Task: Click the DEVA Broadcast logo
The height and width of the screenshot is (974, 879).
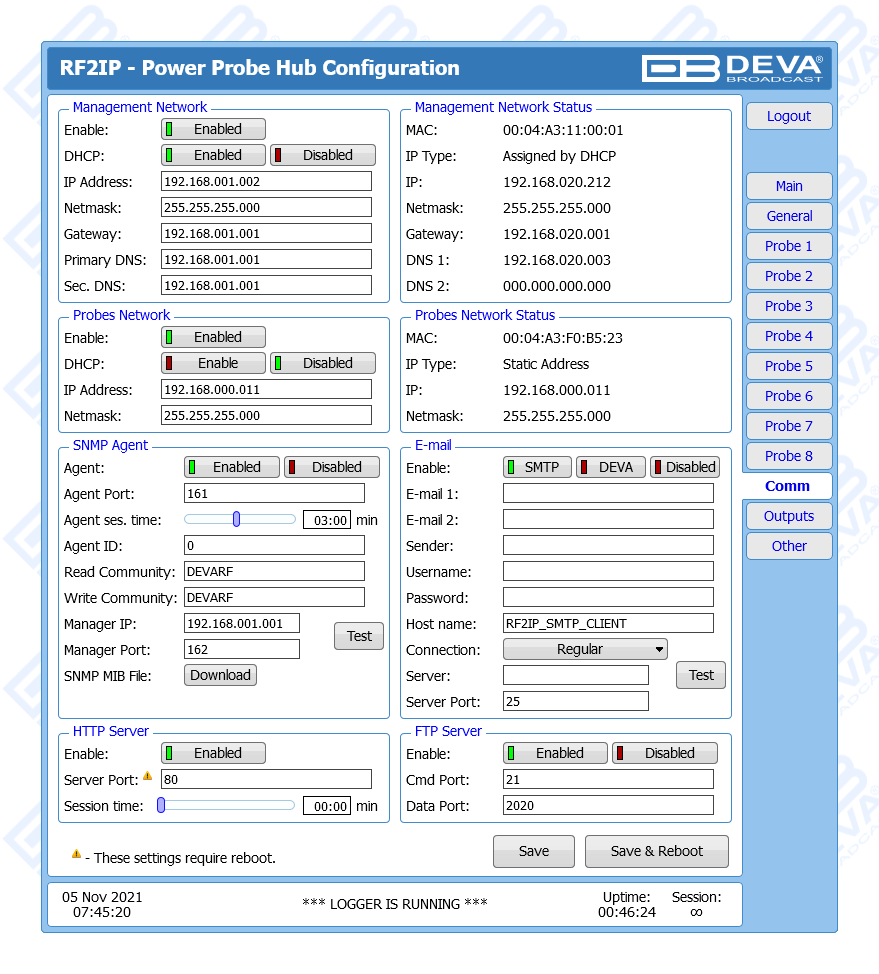Action: coord(732,68)
